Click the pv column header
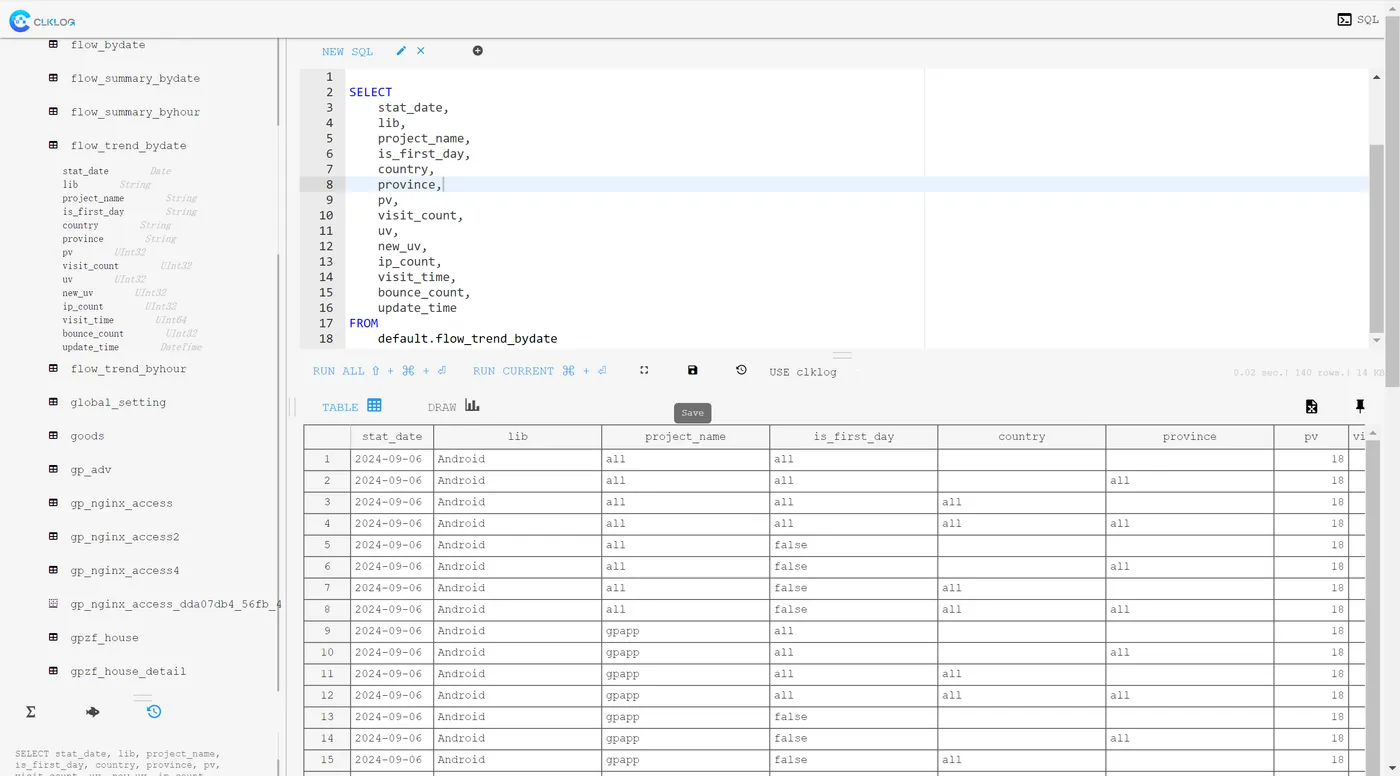 (1311, 437)
